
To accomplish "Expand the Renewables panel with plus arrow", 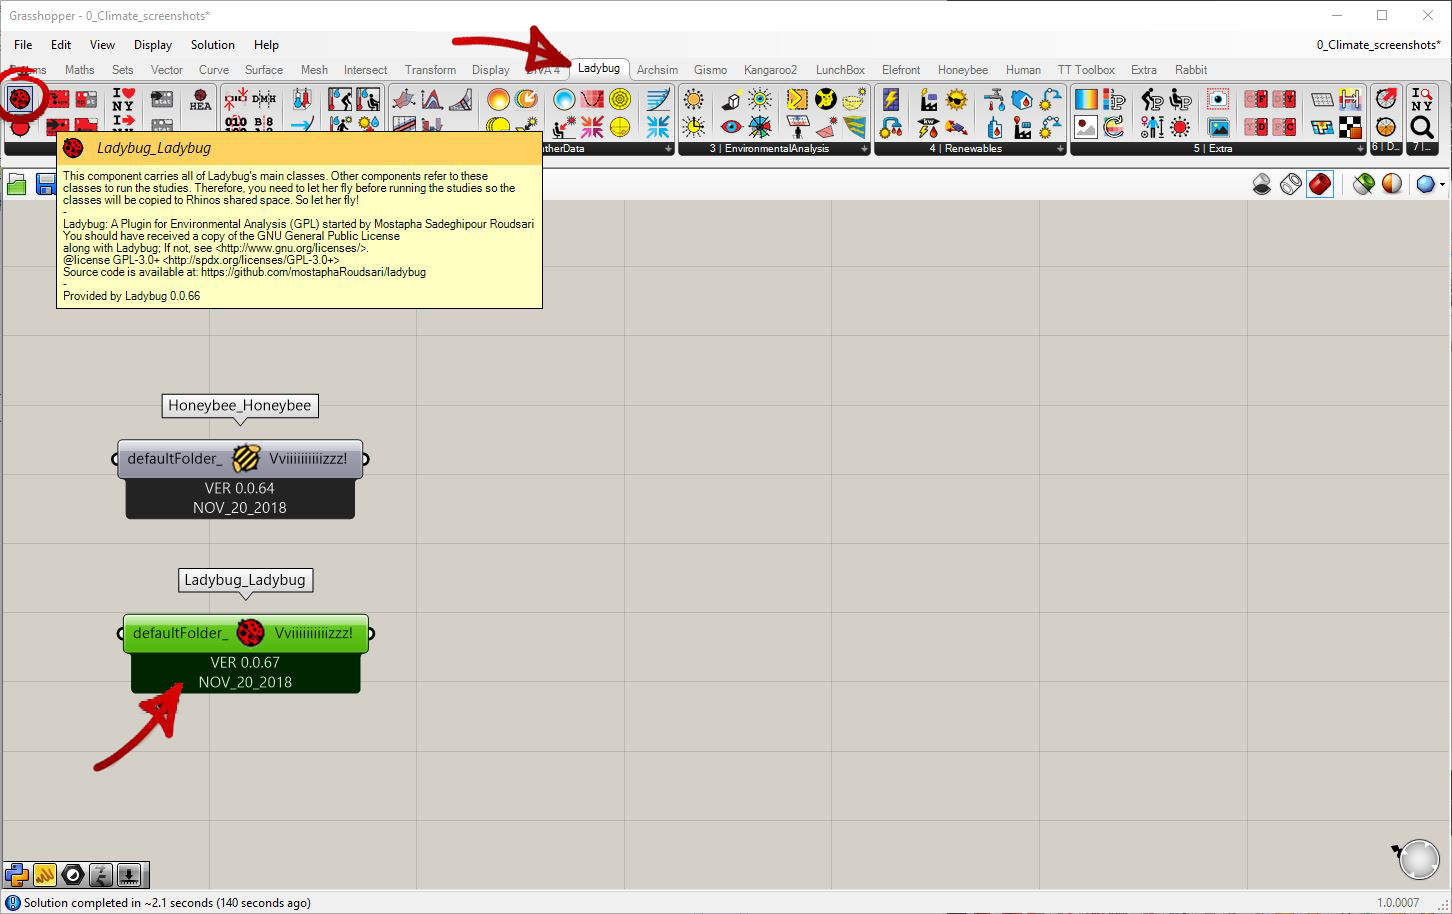I will pyautogui.click(x=1060, y=149).
